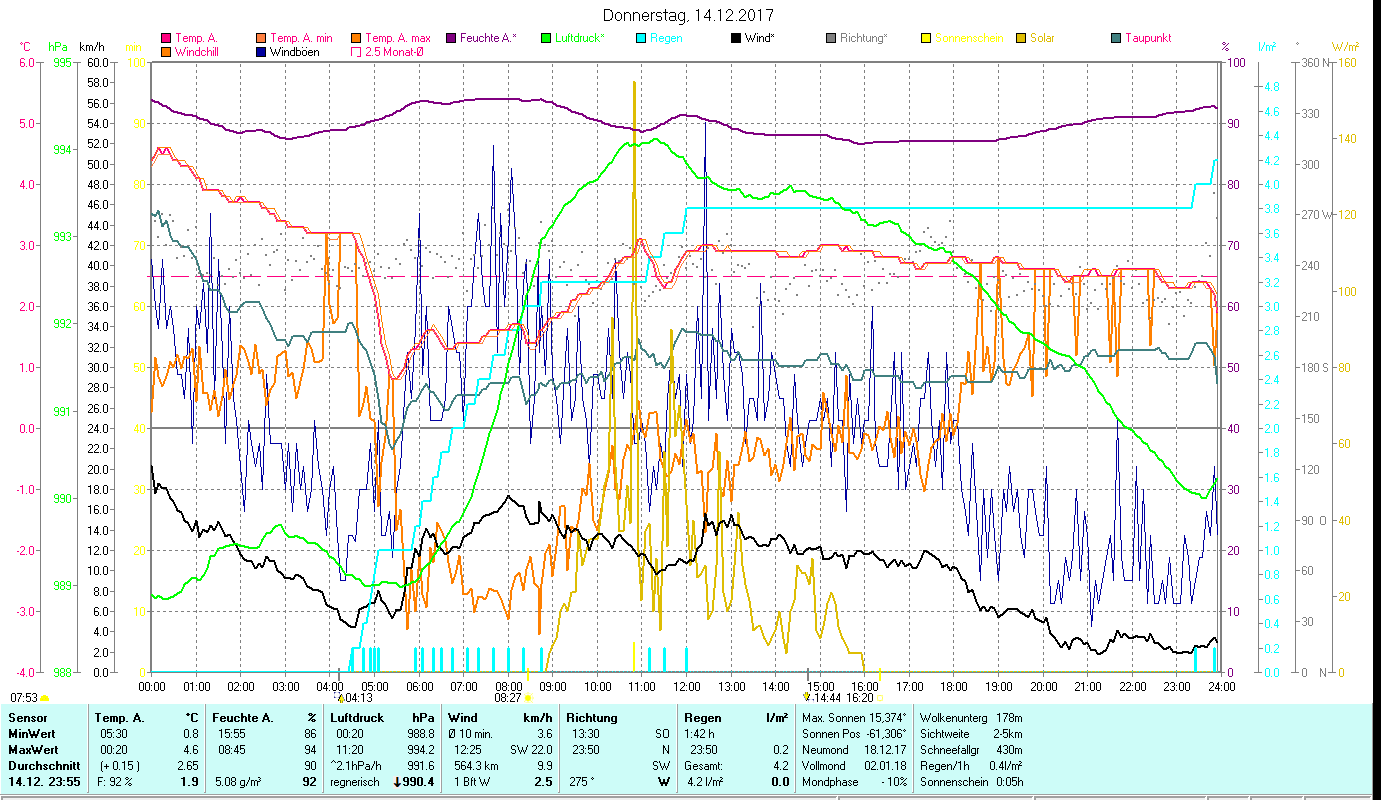Click the 2.5 Monat-Ø legend label
This screenshot has height=800, width=1381.
coord(393,51)
